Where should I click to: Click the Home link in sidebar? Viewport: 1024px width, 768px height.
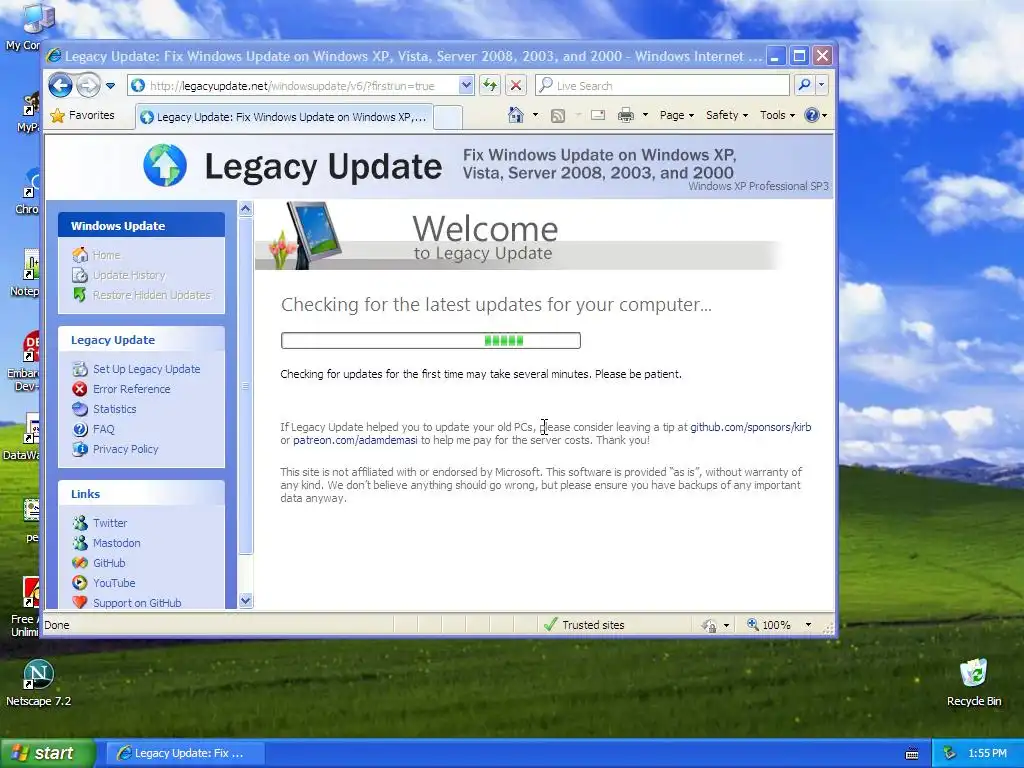tap(106, 255)
